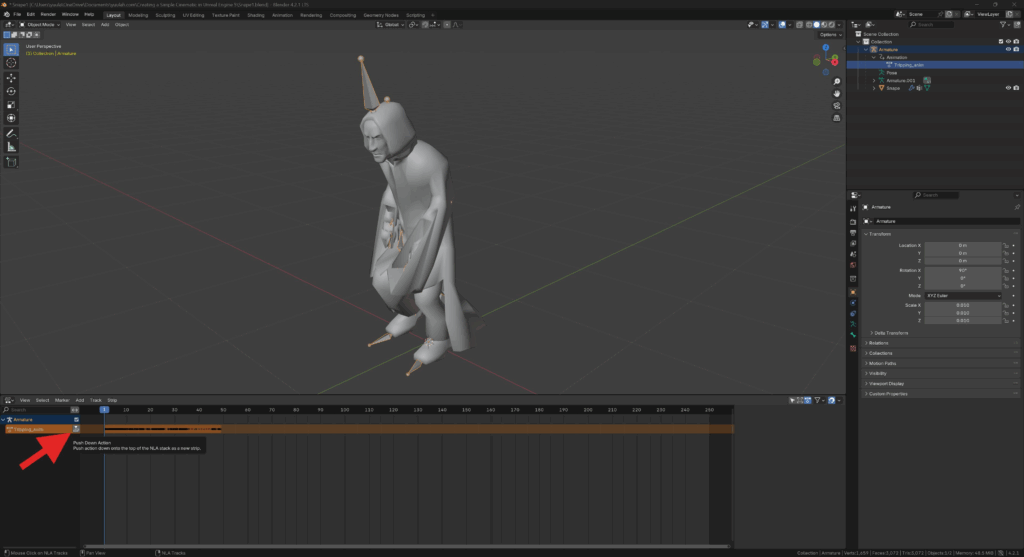
Task: Select the Rotate tool in the viewport toolbar
Action: point(12,91)
